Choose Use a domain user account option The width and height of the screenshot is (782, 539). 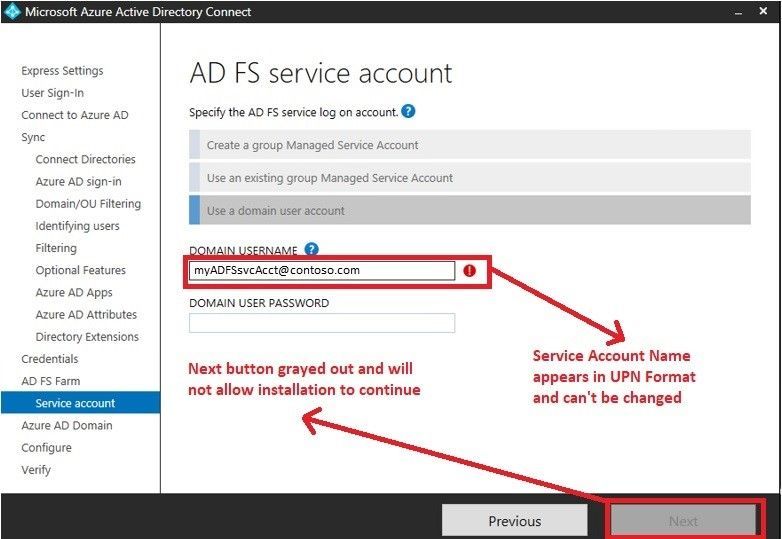tap(470, 210)
